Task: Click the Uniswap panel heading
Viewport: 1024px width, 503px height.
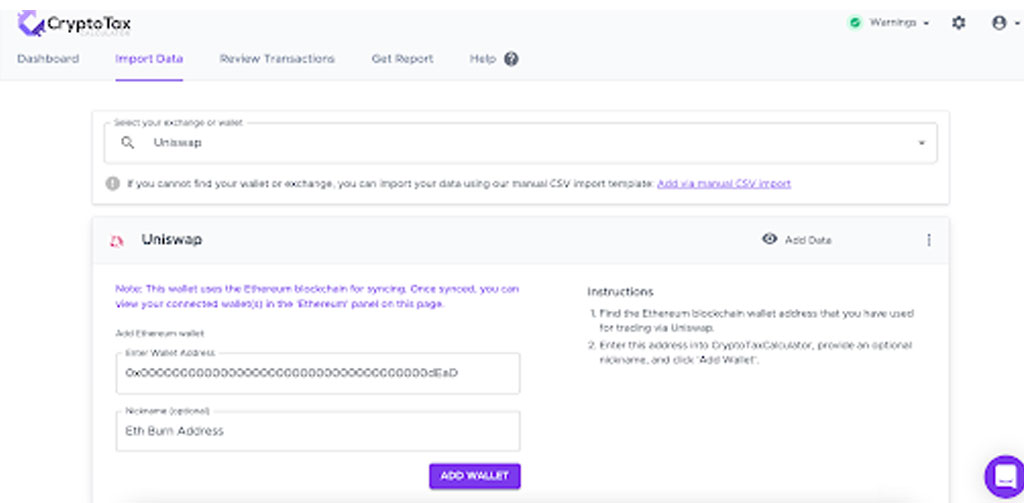Action: coord(172,240)
